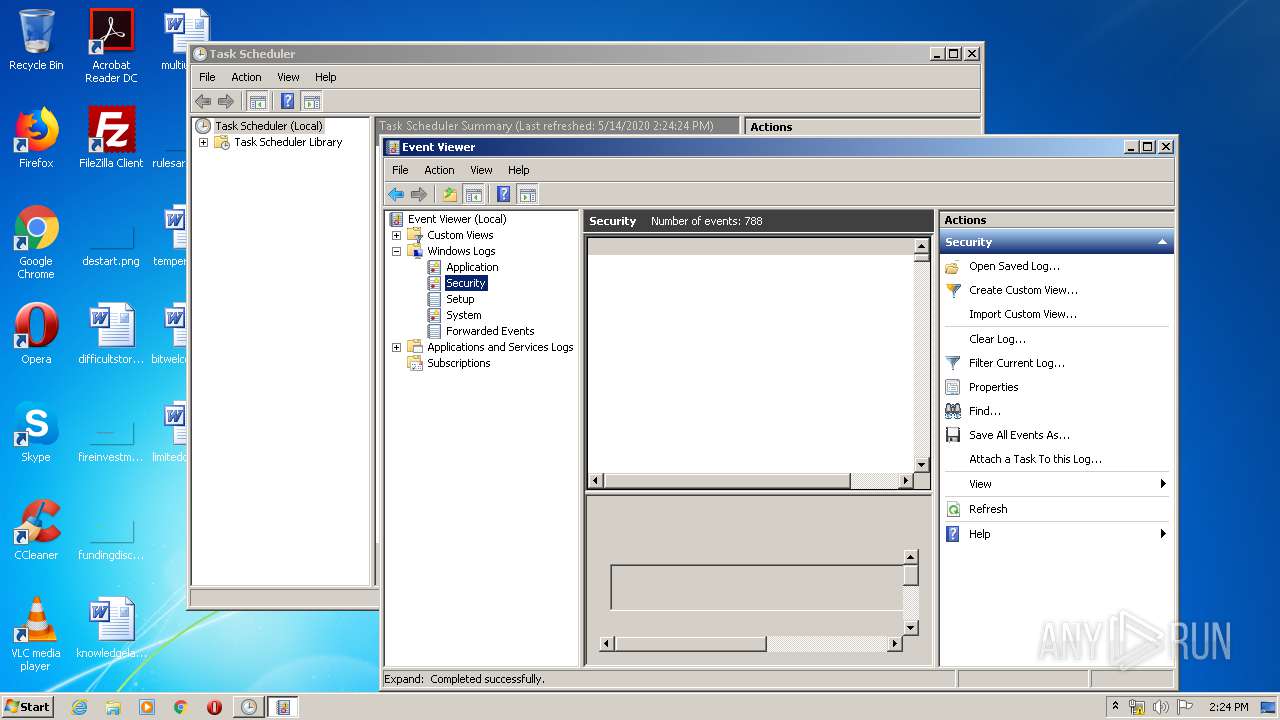This screenshot has height=720, width=1280.
Task: Collapse Windows Logs tree node
Action: point(396,251)
